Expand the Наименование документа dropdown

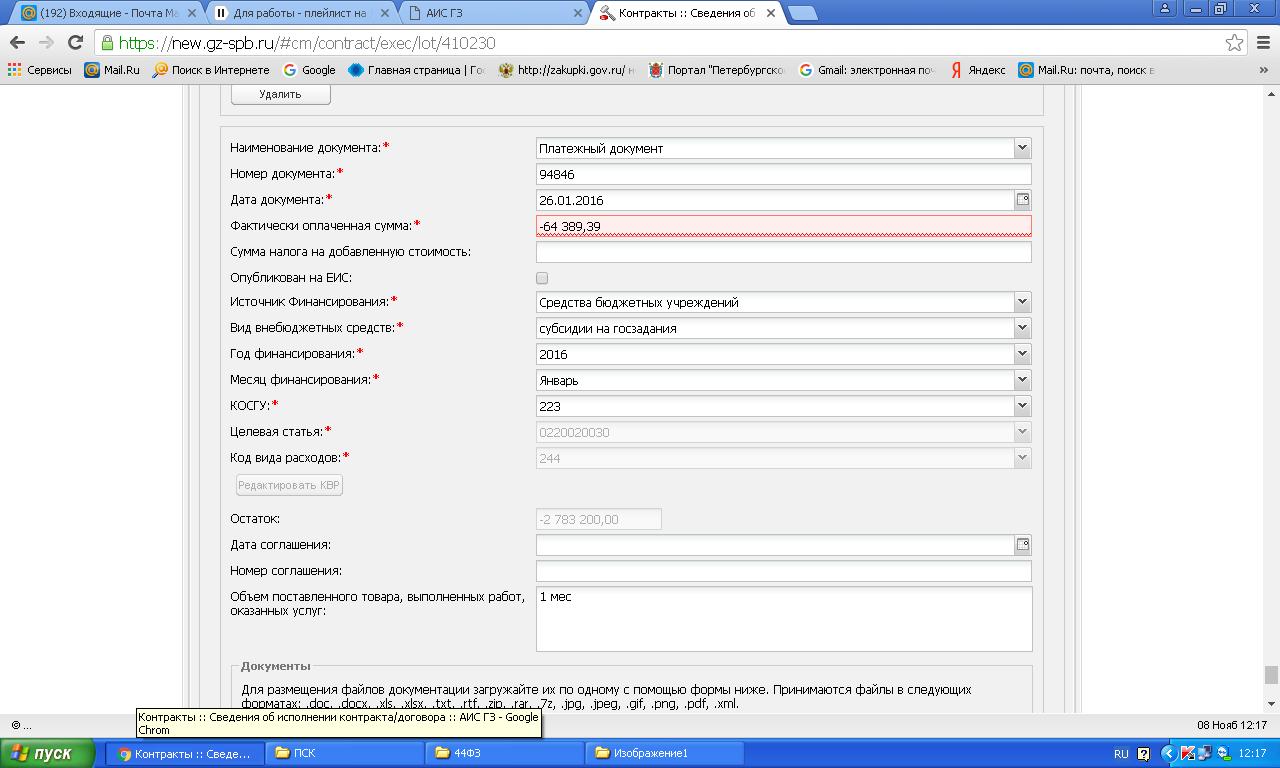tap(1021, 148)
